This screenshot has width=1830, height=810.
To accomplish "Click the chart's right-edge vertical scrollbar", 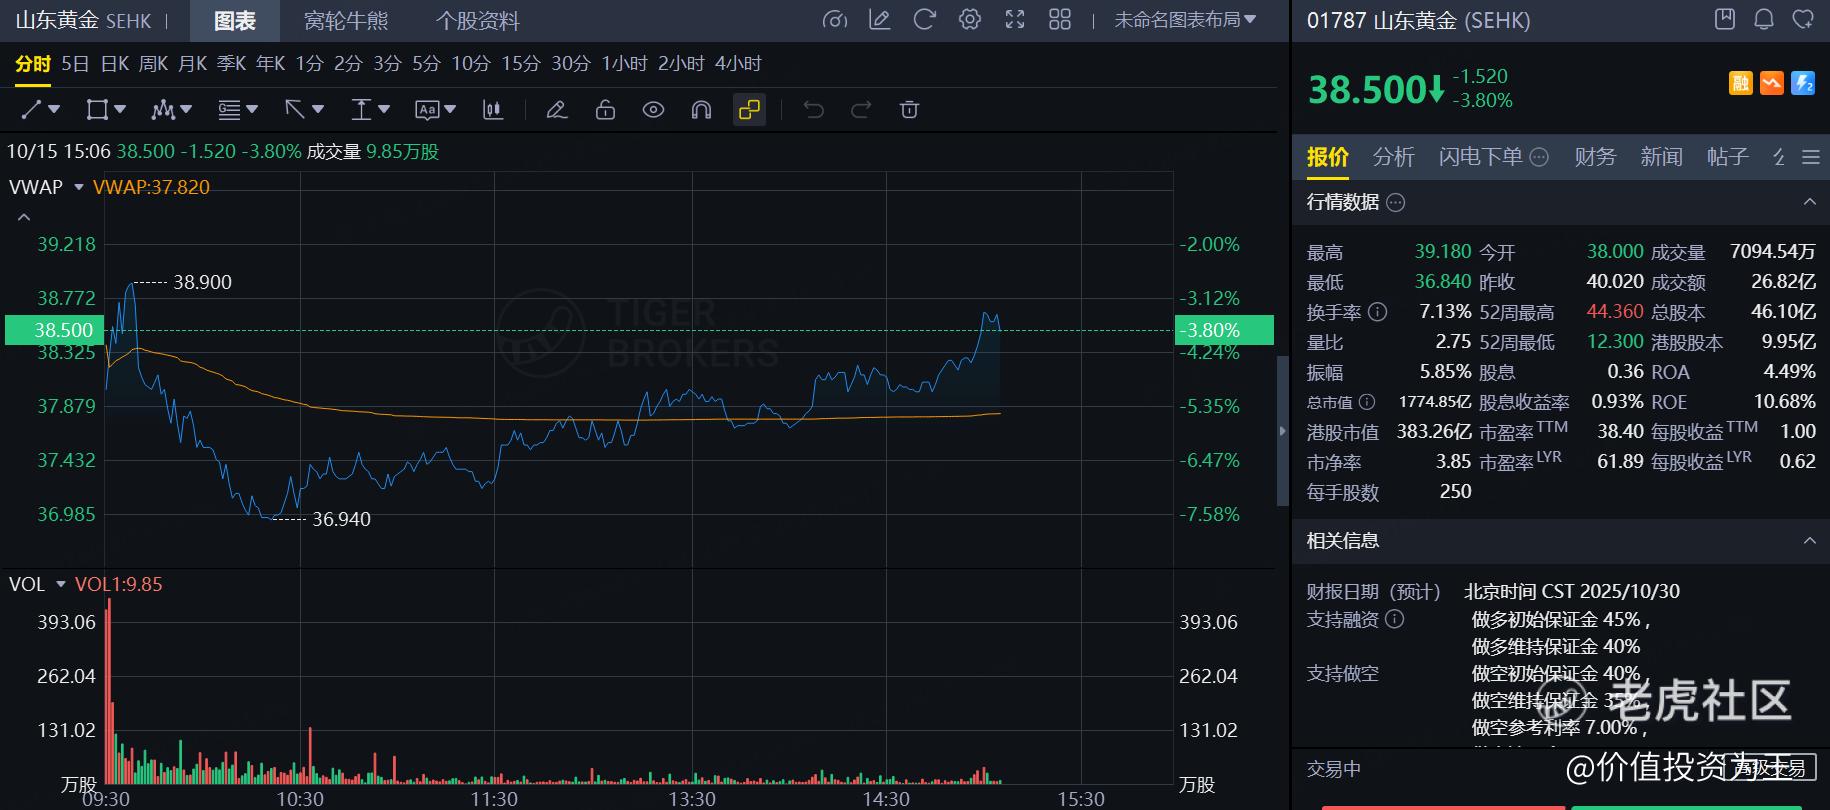I will click(x=1283, y=430).
